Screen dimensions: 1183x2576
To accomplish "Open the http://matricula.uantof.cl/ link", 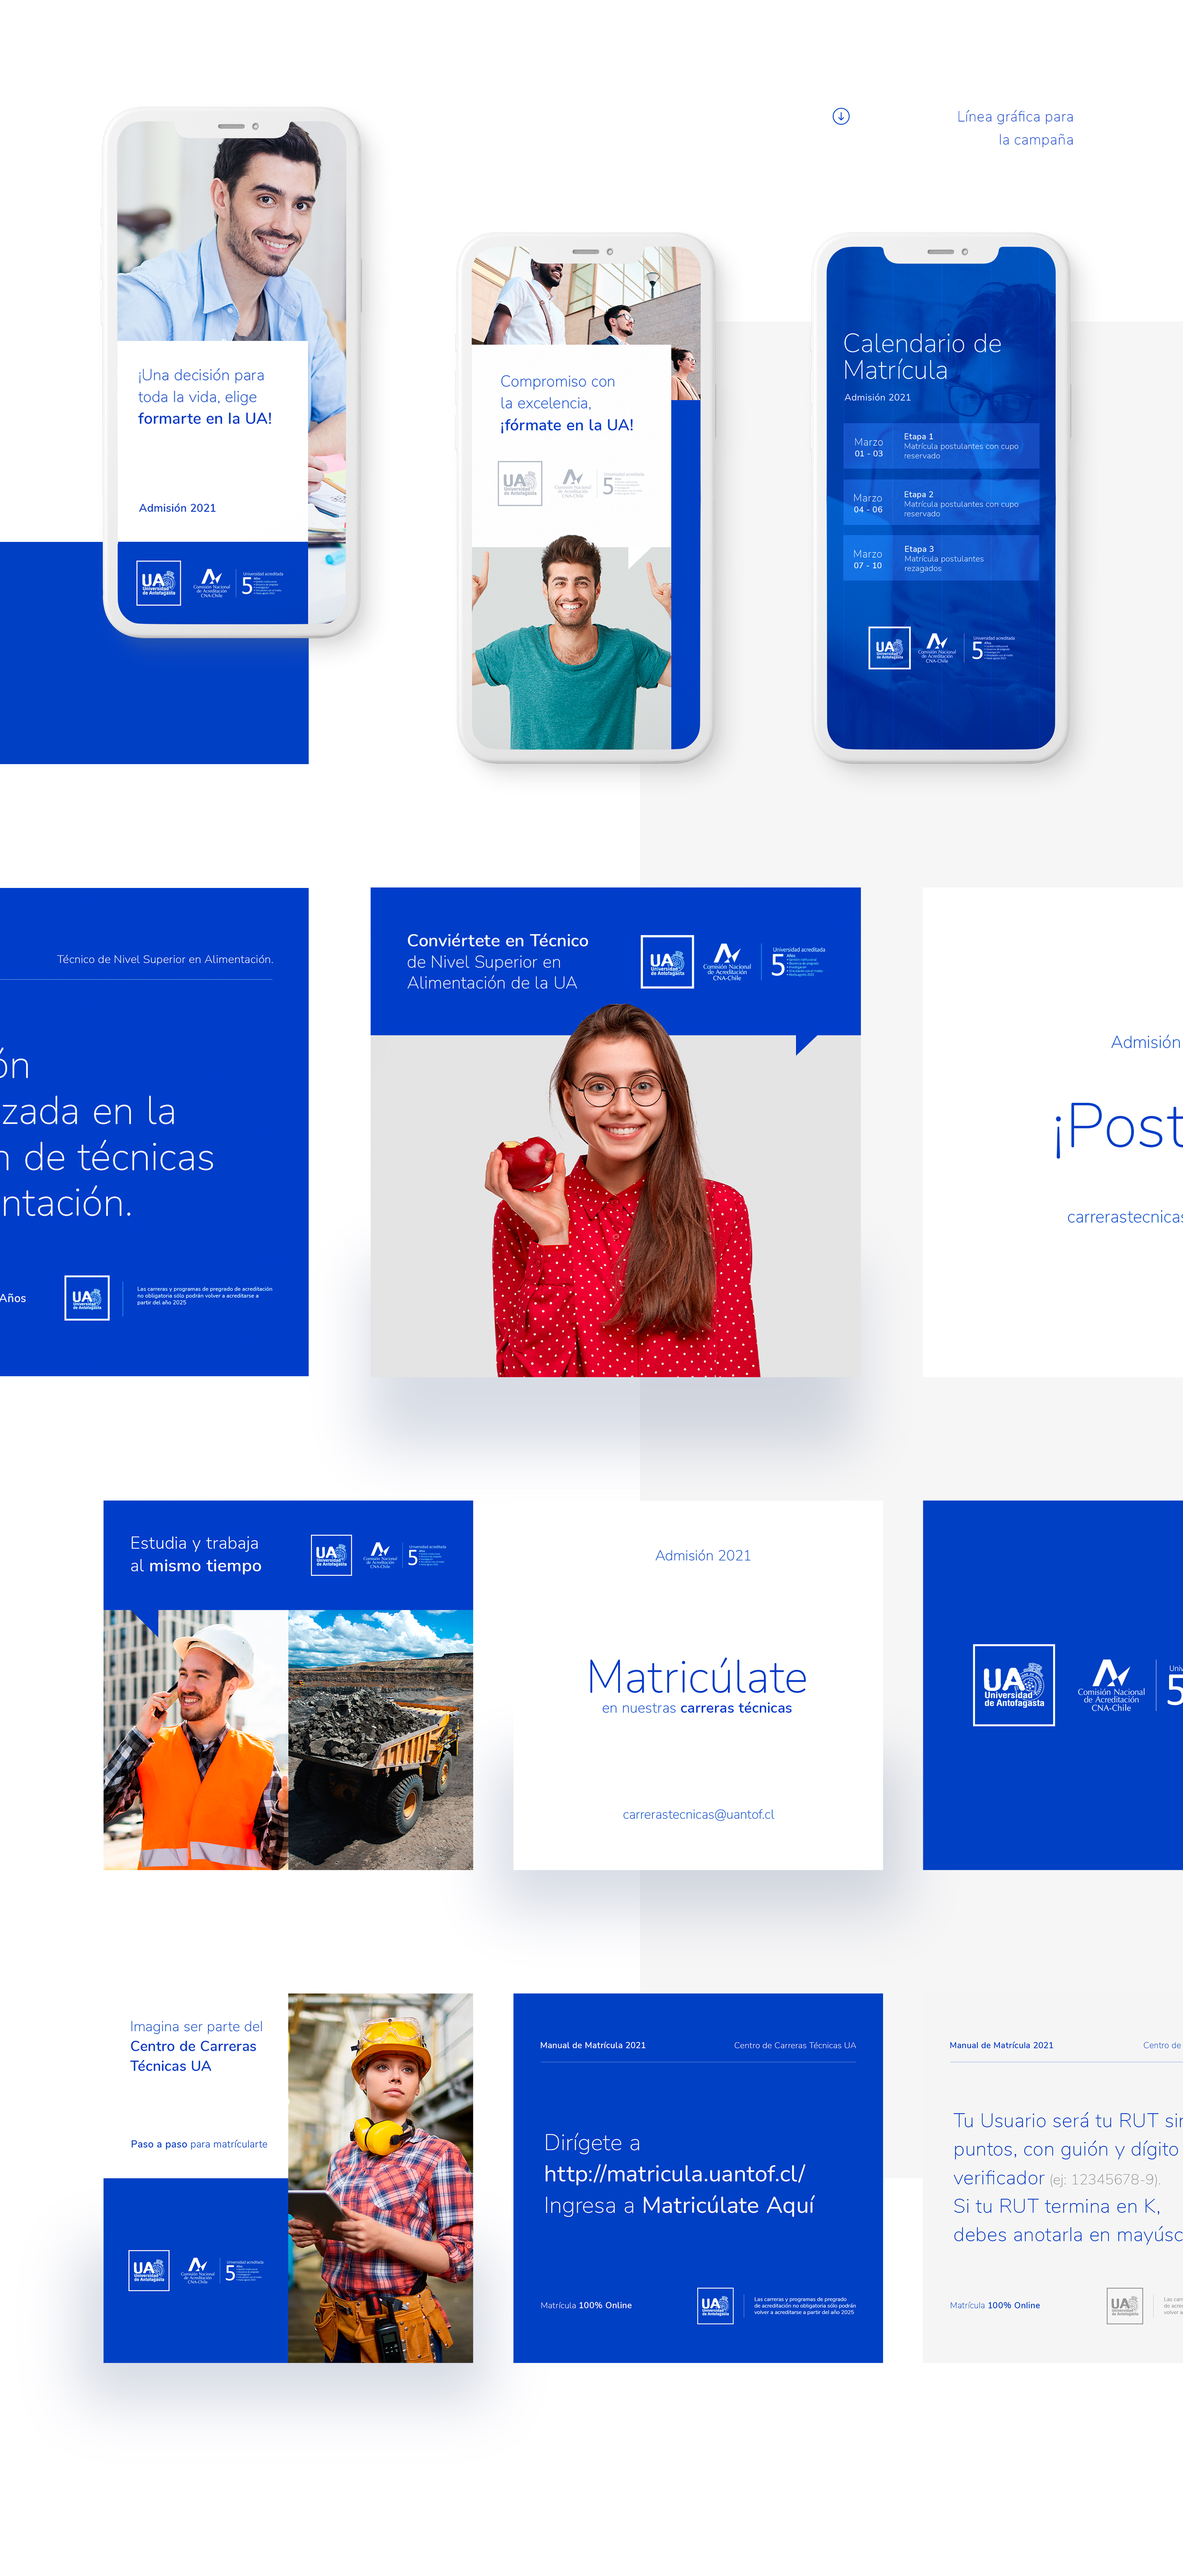I will pos(674,2173).
